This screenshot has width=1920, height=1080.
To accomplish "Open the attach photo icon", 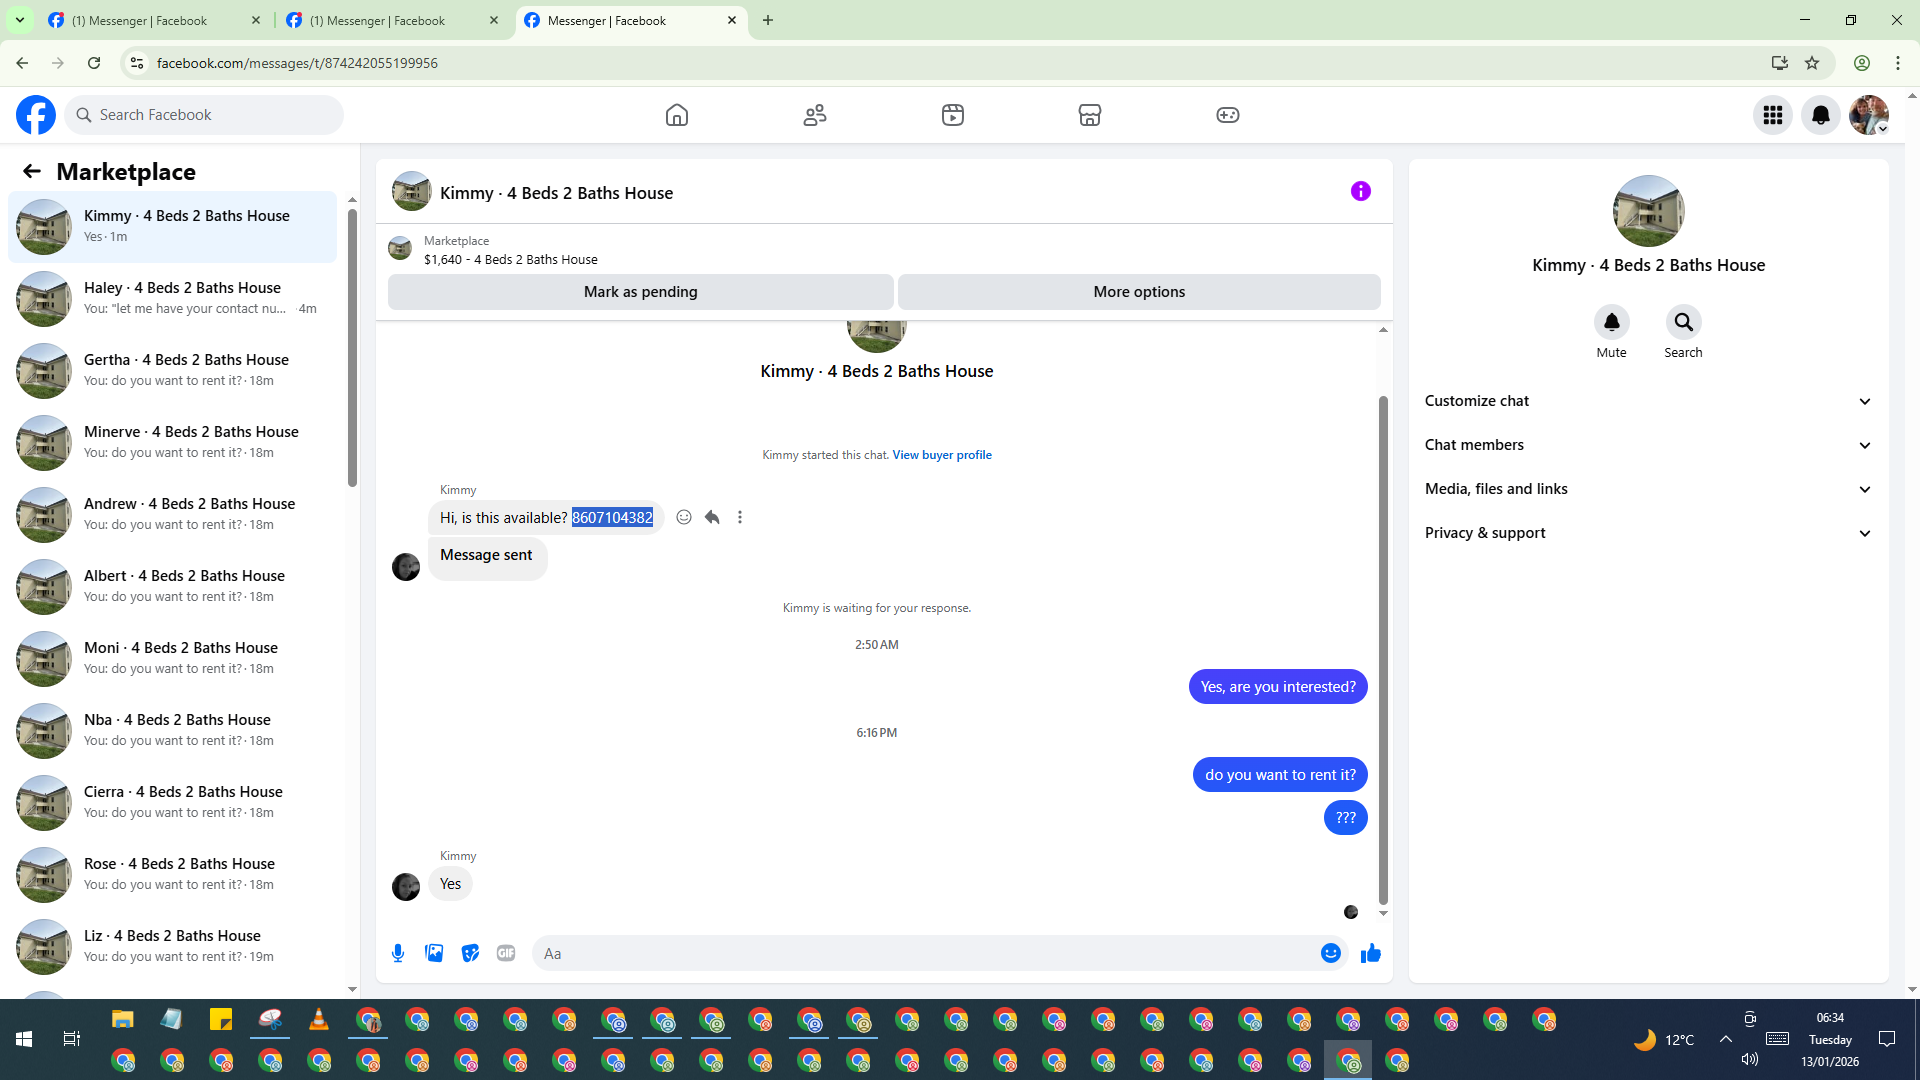I will pyautogui.click(x=434, y=953).
